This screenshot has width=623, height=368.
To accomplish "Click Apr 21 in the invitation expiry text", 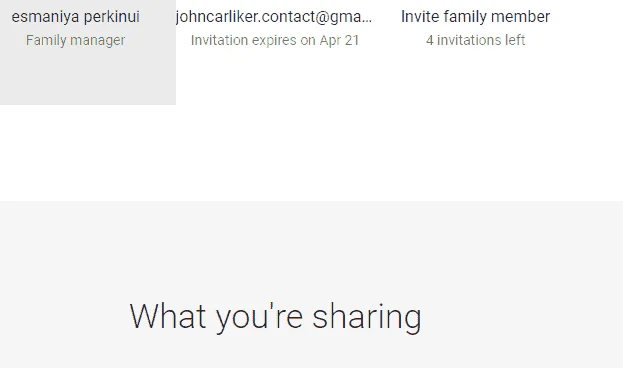I will pyautogui.click(x=339, y=40).
